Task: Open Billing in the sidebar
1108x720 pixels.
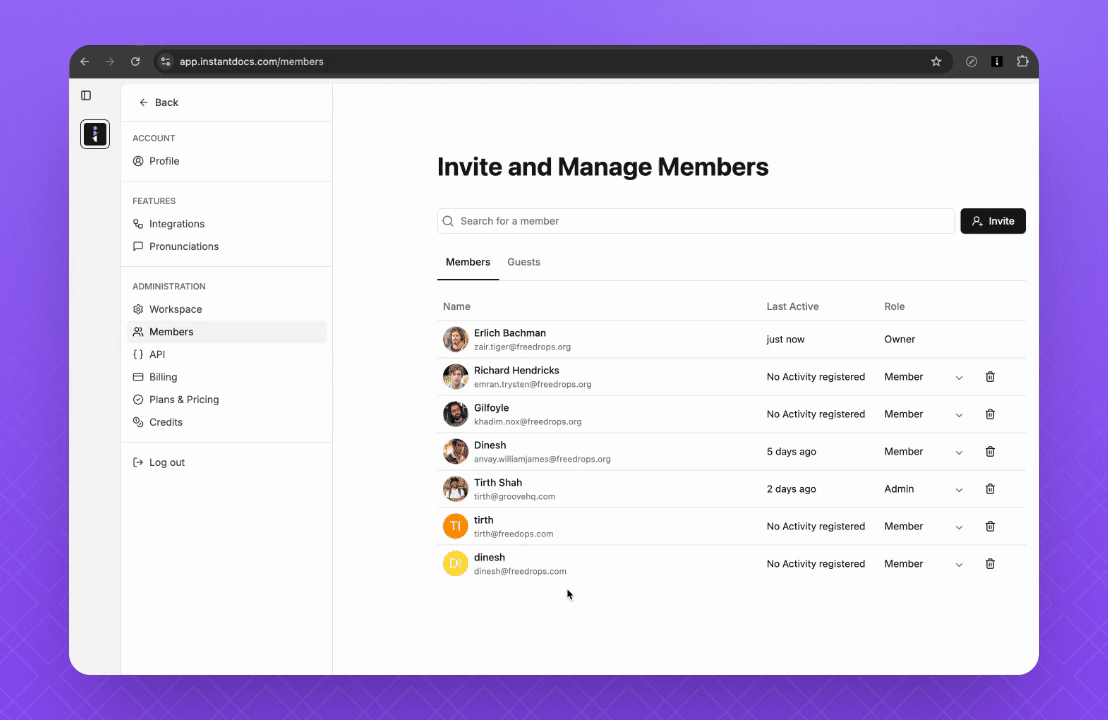Action: click(x=227, y=377)
